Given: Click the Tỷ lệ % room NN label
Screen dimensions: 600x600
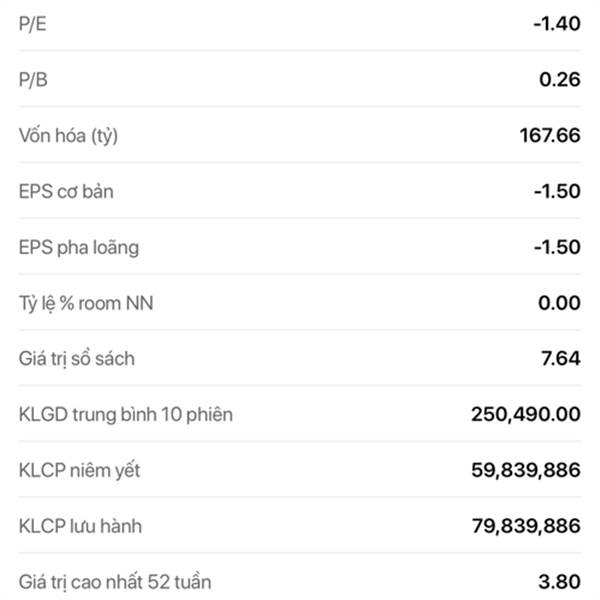Looking at the screenshot, I should coord(87,302).
